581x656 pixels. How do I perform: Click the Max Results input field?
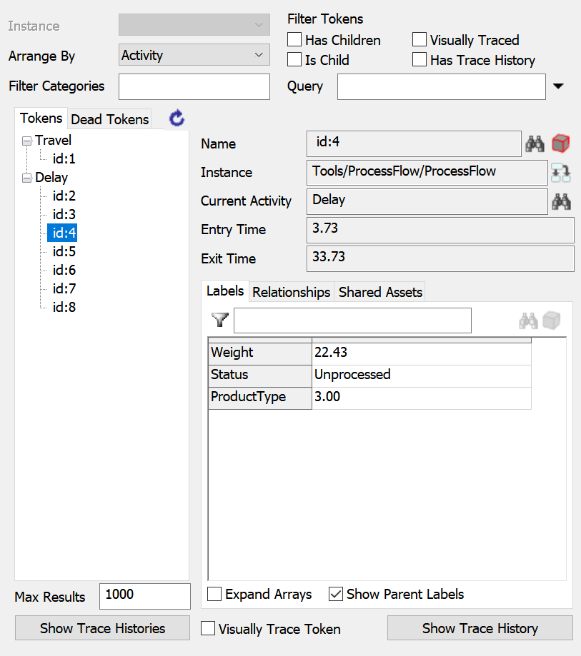tap(145, 596)
